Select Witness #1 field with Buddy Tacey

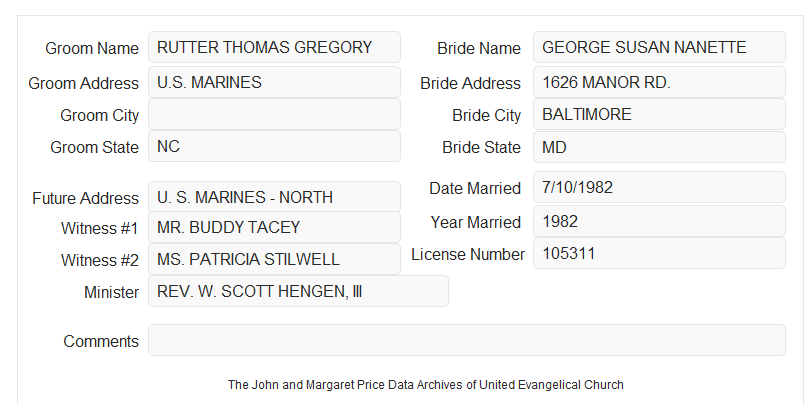point(274,227)
